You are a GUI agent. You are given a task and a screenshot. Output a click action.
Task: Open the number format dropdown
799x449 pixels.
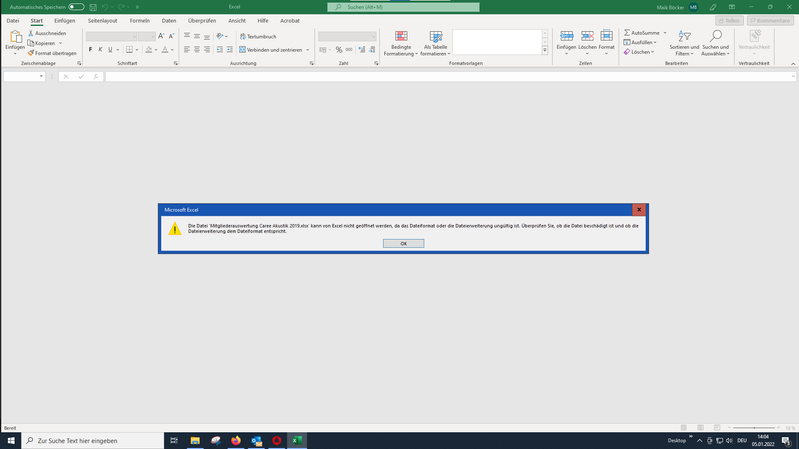[x=373, y=37]
